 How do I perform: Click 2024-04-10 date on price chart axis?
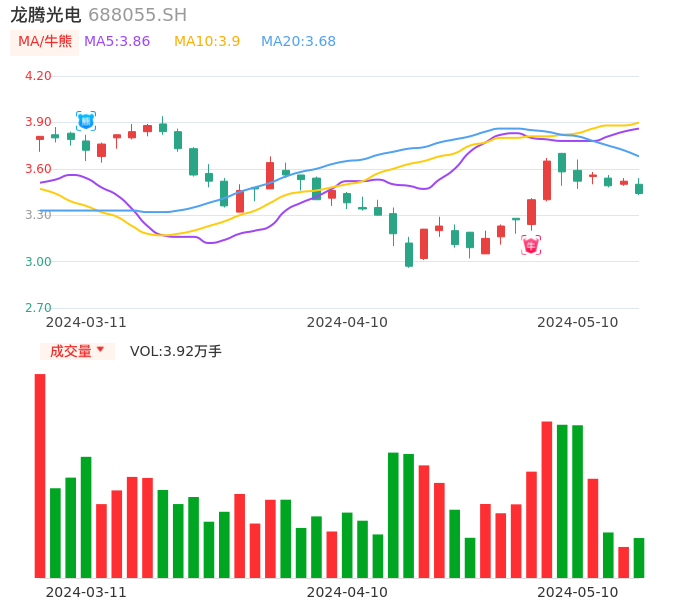coord(347,322)
